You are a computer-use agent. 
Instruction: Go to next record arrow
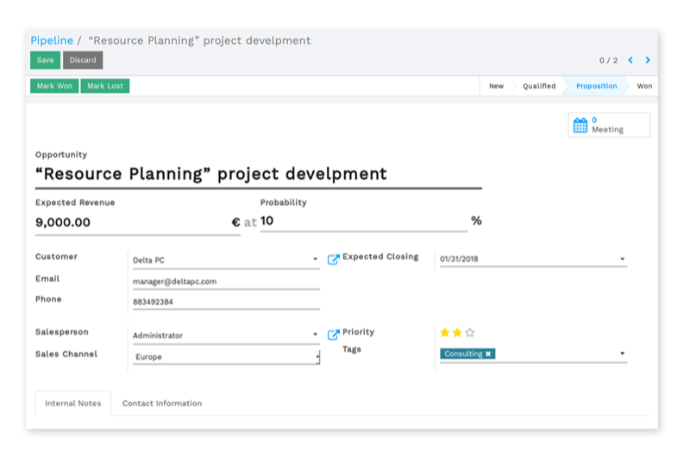click(x=648, y=60)
